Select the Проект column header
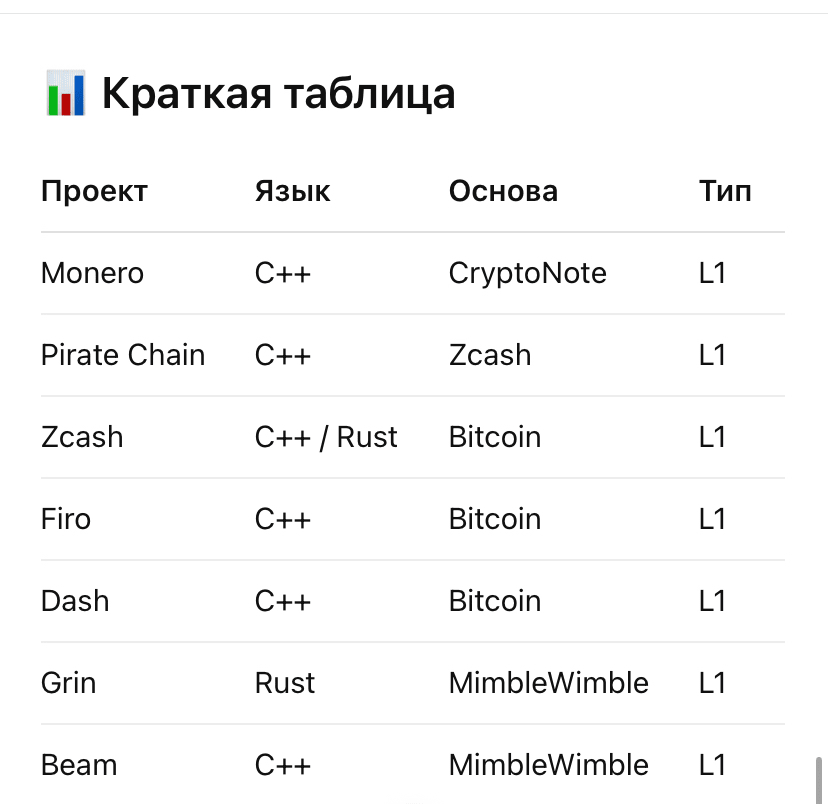Image resolution: width=828 pixels, height=804 pixels. pyautogui.click(x=94, y=191)
